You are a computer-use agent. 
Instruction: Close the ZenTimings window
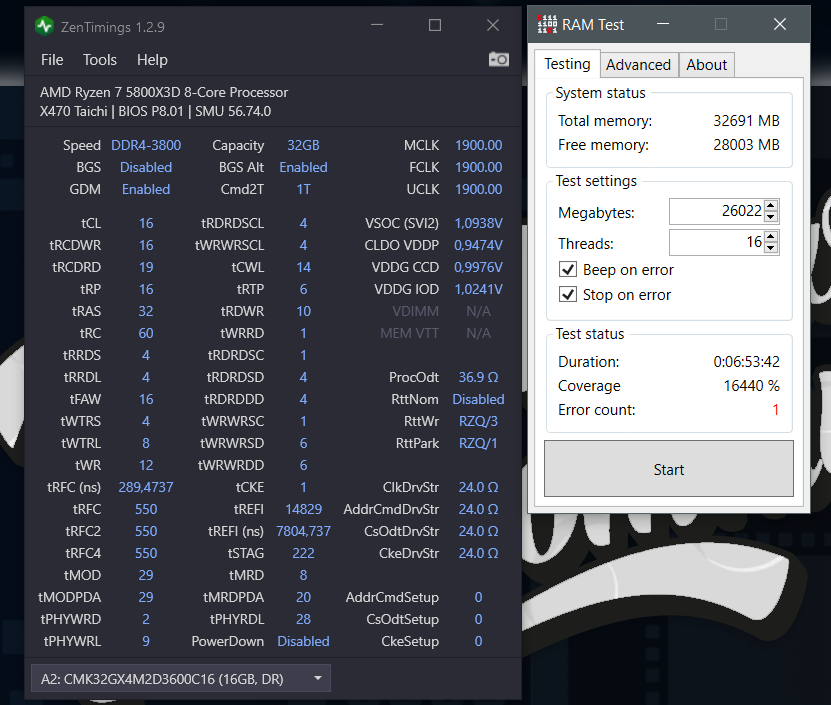click(493, 25)
